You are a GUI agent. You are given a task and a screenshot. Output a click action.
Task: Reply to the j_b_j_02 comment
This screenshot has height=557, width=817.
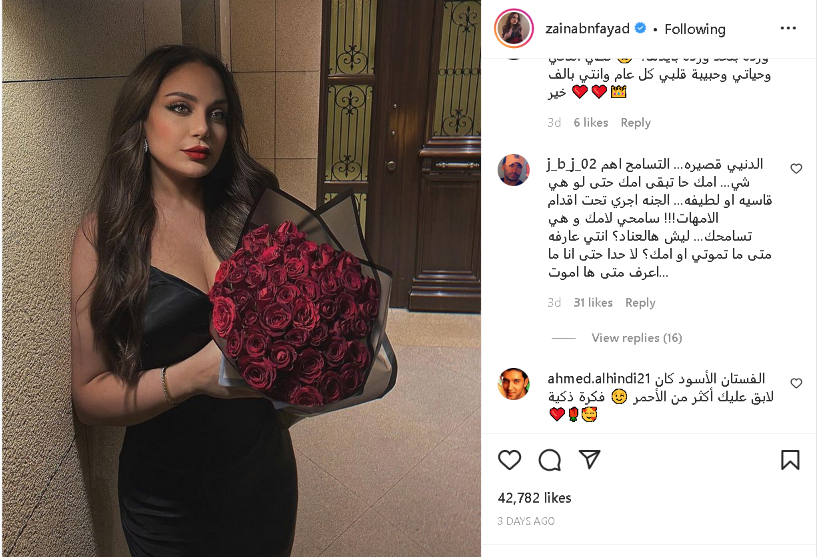pyautogui.click(x=640, y=303)
